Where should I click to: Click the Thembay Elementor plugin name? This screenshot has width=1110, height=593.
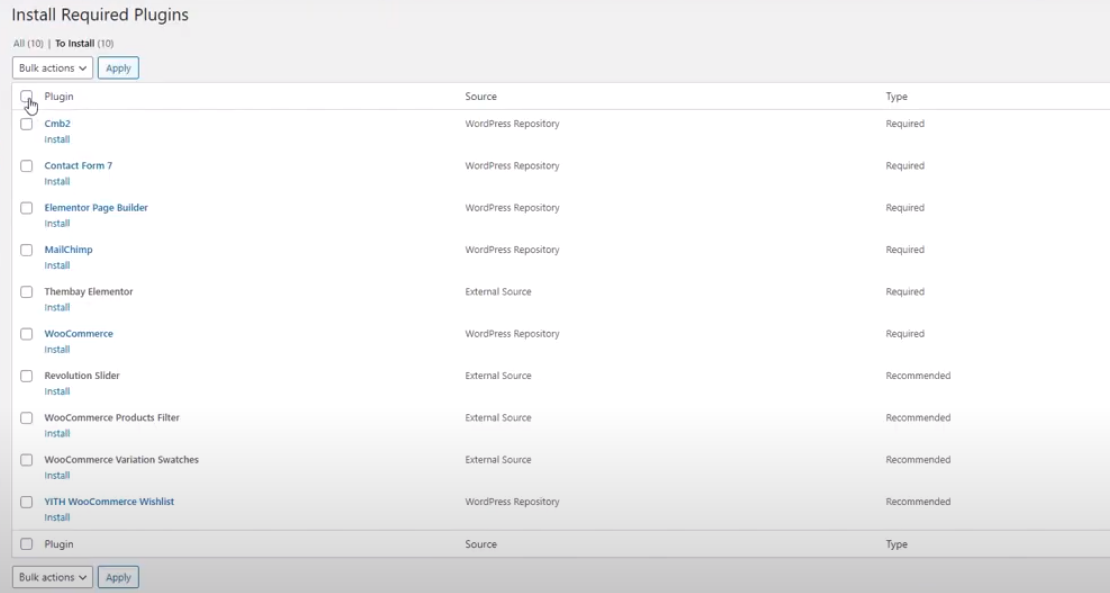coord(88,292)
